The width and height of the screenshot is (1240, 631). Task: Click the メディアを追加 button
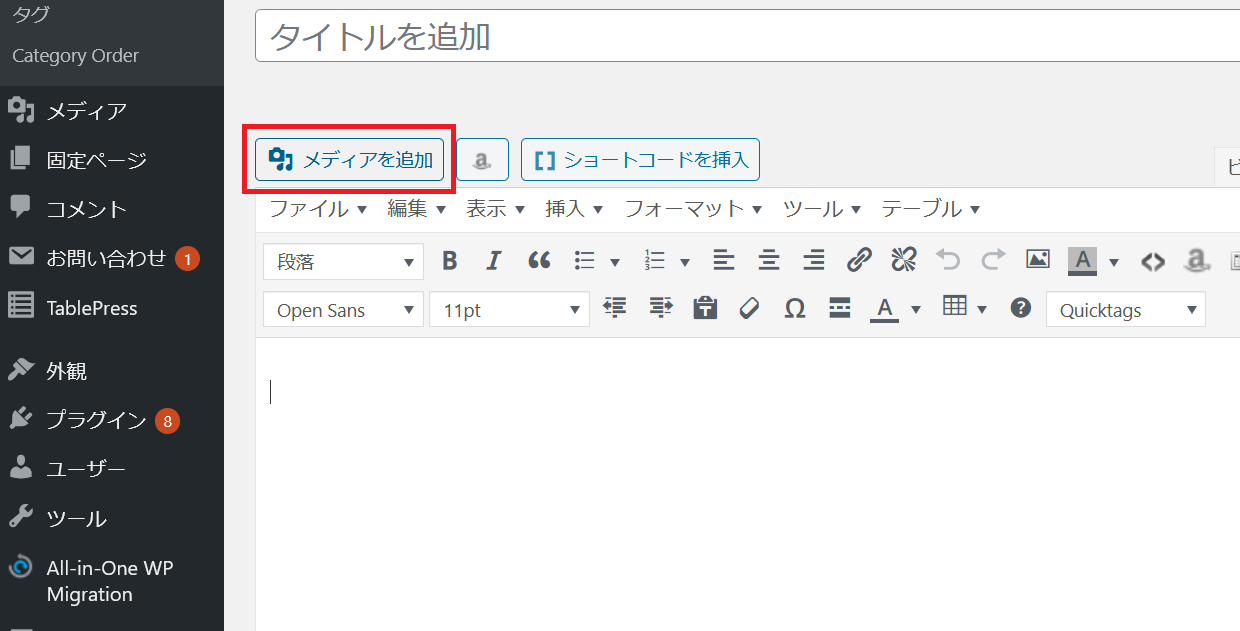(350, 160)
